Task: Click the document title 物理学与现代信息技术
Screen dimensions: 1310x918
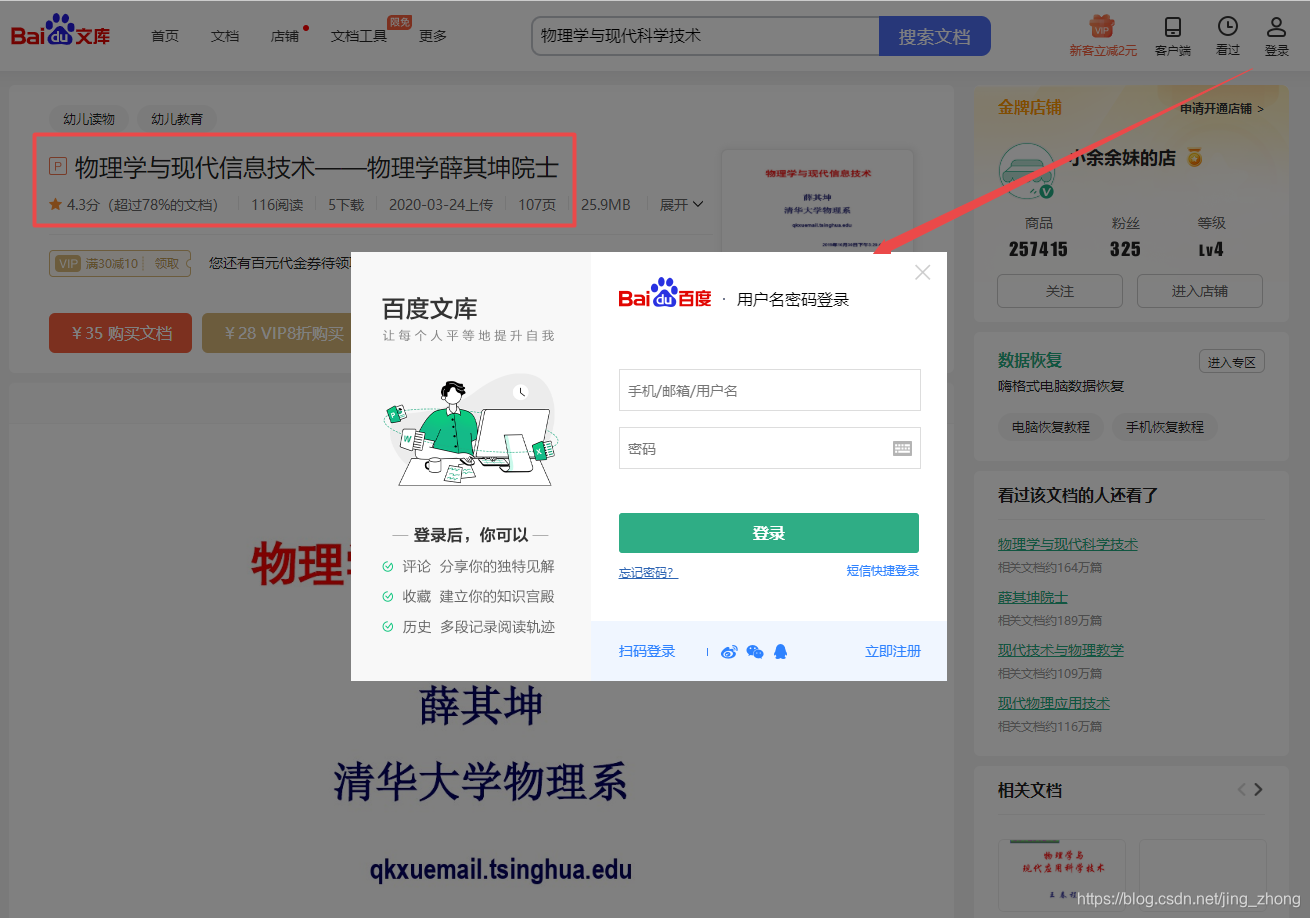Action: point(316,167)
